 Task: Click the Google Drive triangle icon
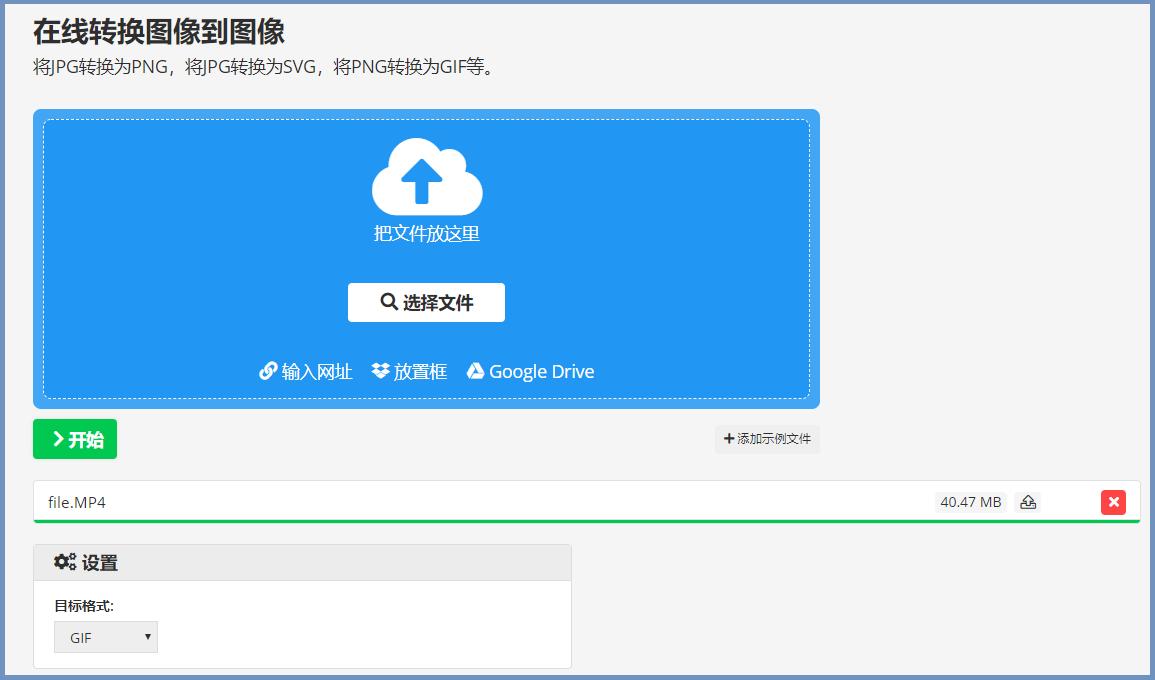pyautogui.click(x=479, y=370)
